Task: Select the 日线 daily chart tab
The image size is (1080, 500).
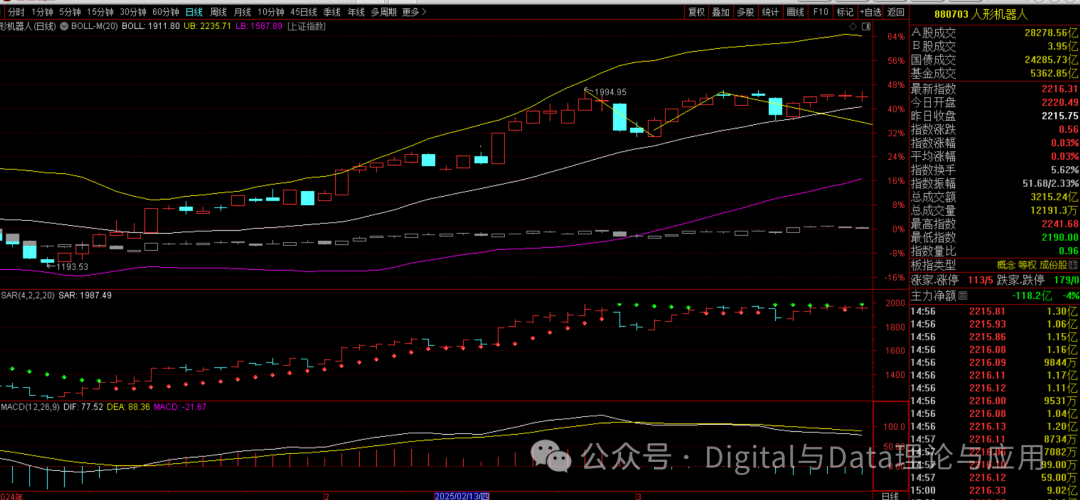Action: [x=194, y=12]
